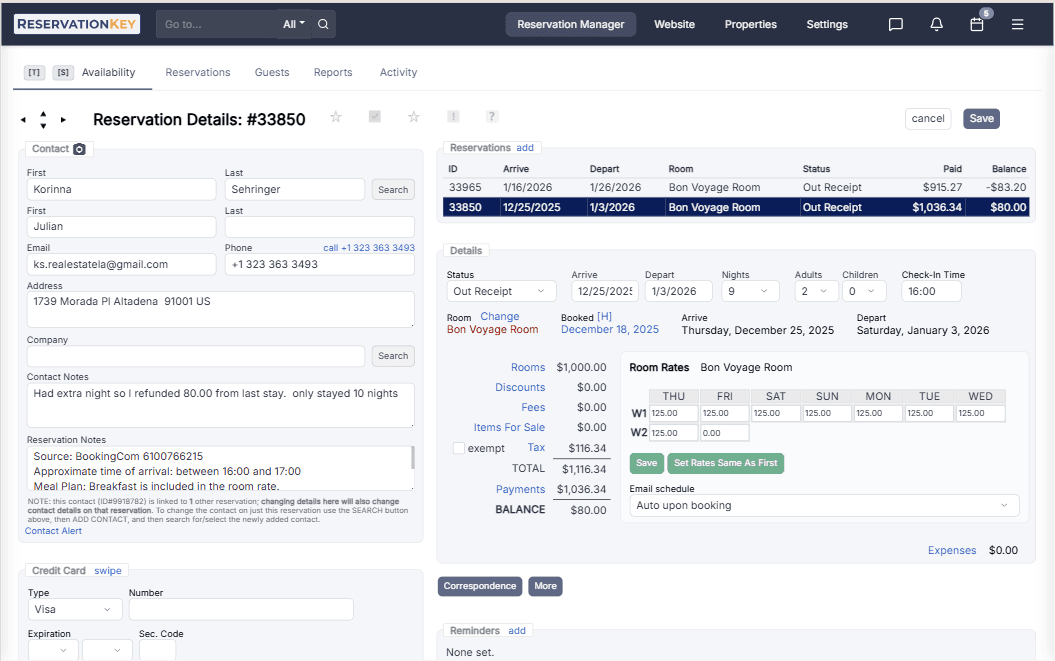Open the hamburger menu icon
The width and height of the screenshot is (1055, 661).
pos(1018,23)
